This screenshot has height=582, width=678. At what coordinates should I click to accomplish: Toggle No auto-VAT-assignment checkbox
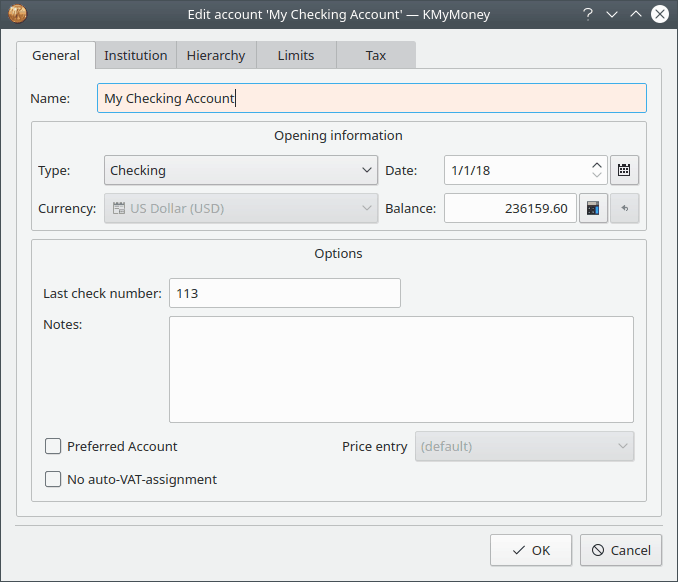point(54,479)
